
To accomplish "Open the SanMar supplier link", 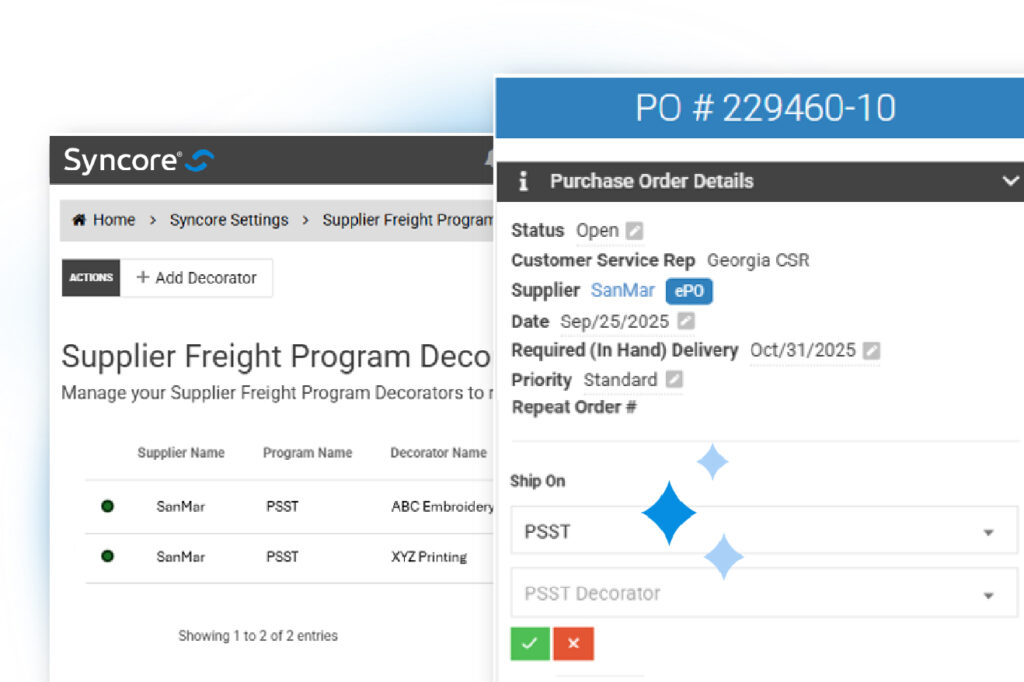I will (x=622, y=291).
